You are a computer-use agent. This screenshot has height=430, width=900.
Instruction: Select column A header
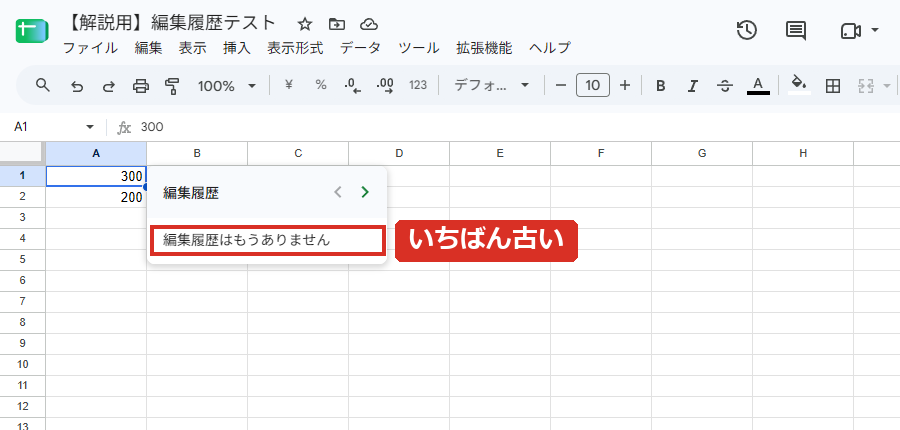pyautogui.click(x=96, y=153)
